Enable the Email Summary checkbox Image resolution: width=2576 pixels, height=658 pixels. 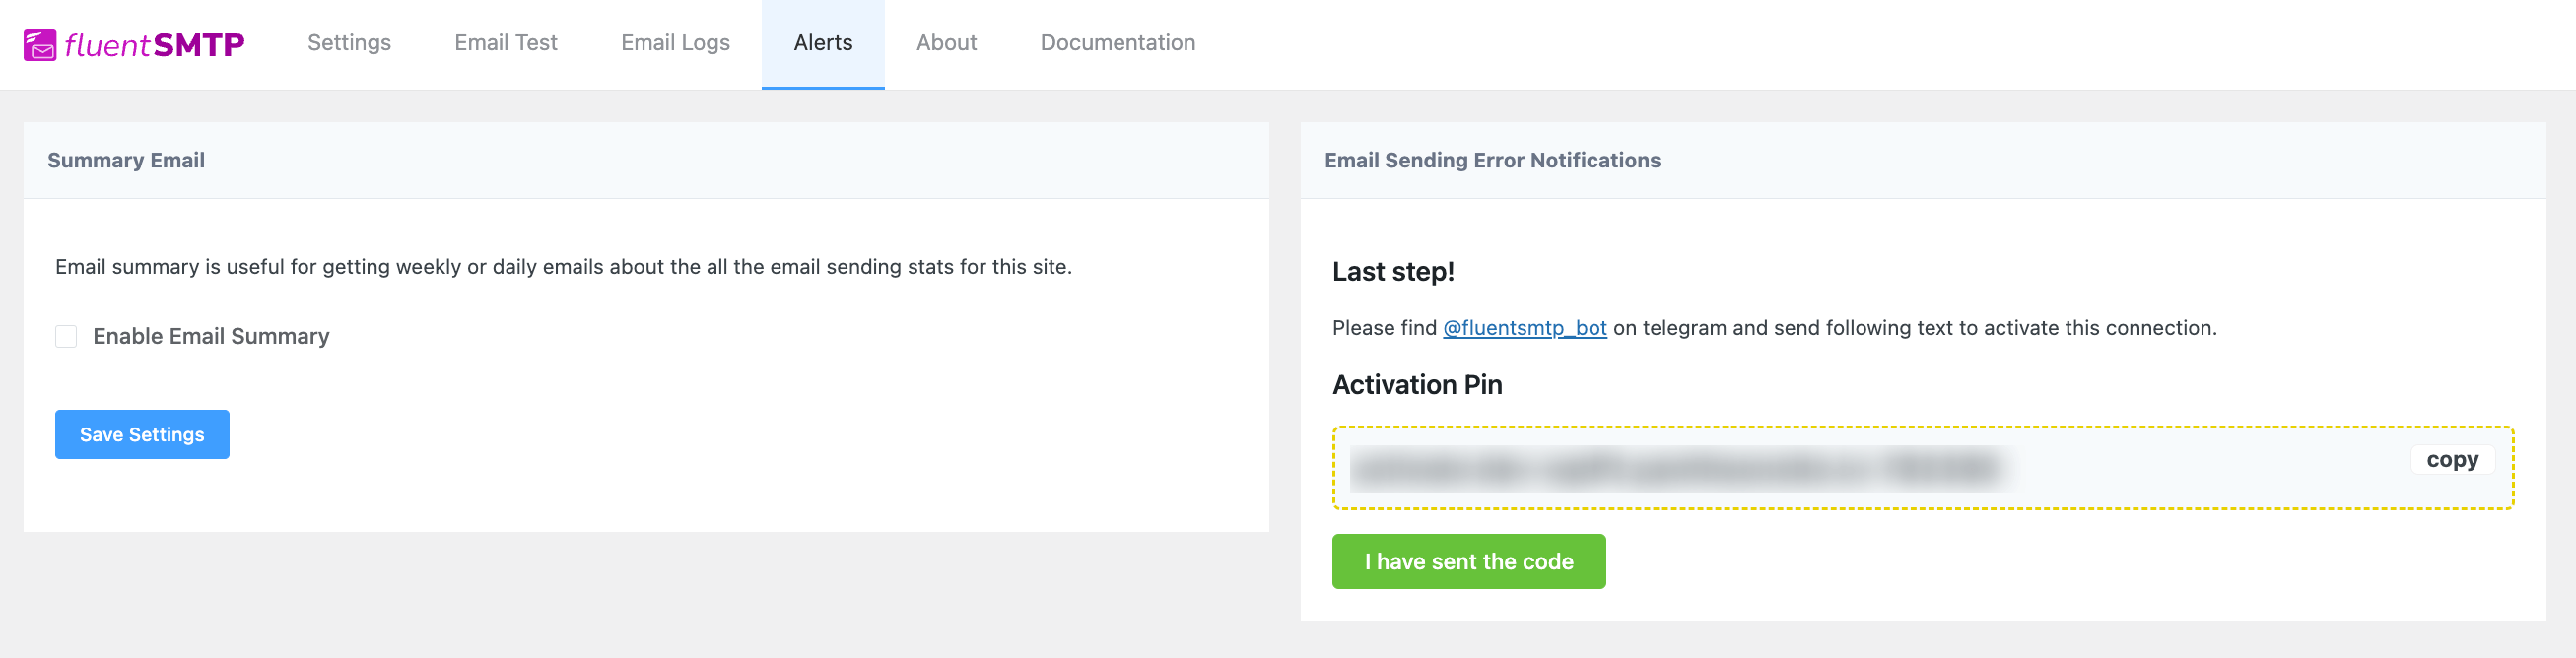pyautogui.click(x=66, y=336)
